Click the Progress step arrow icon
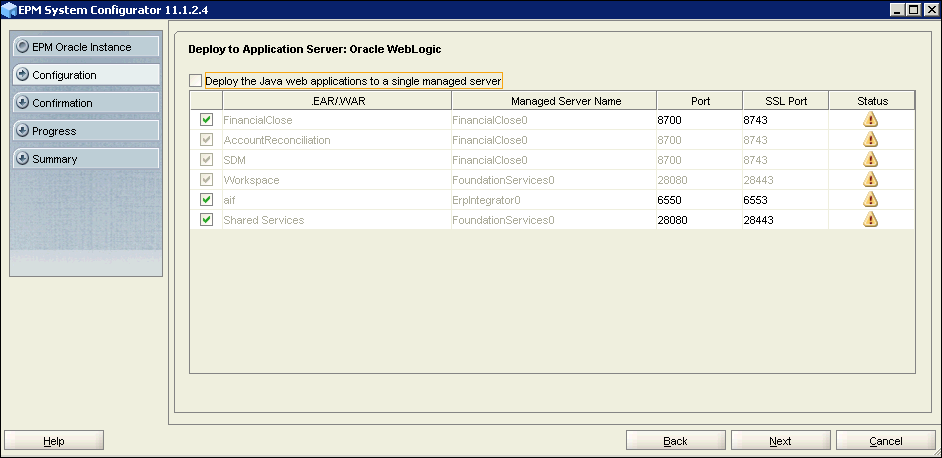Image resolution: width=942 pixels, height=458 pixels. point(23,130)
